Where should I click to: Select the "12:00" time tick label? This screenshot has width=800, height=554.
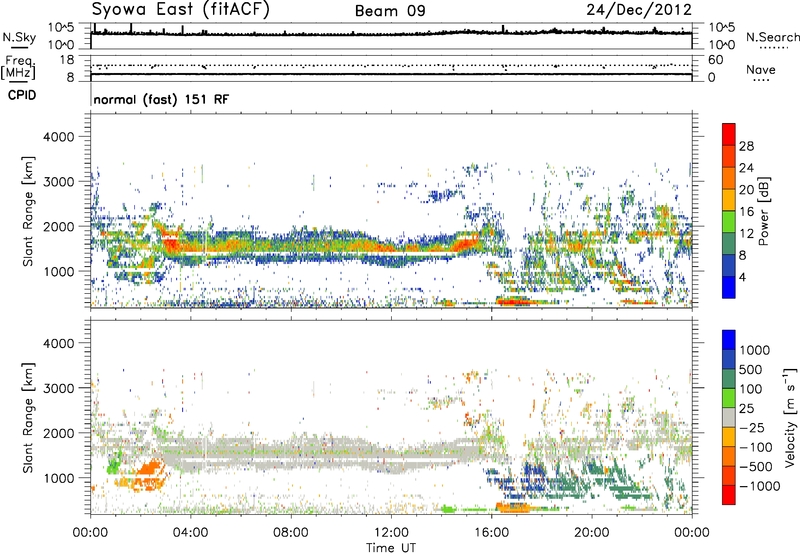(x=391, y=533)
